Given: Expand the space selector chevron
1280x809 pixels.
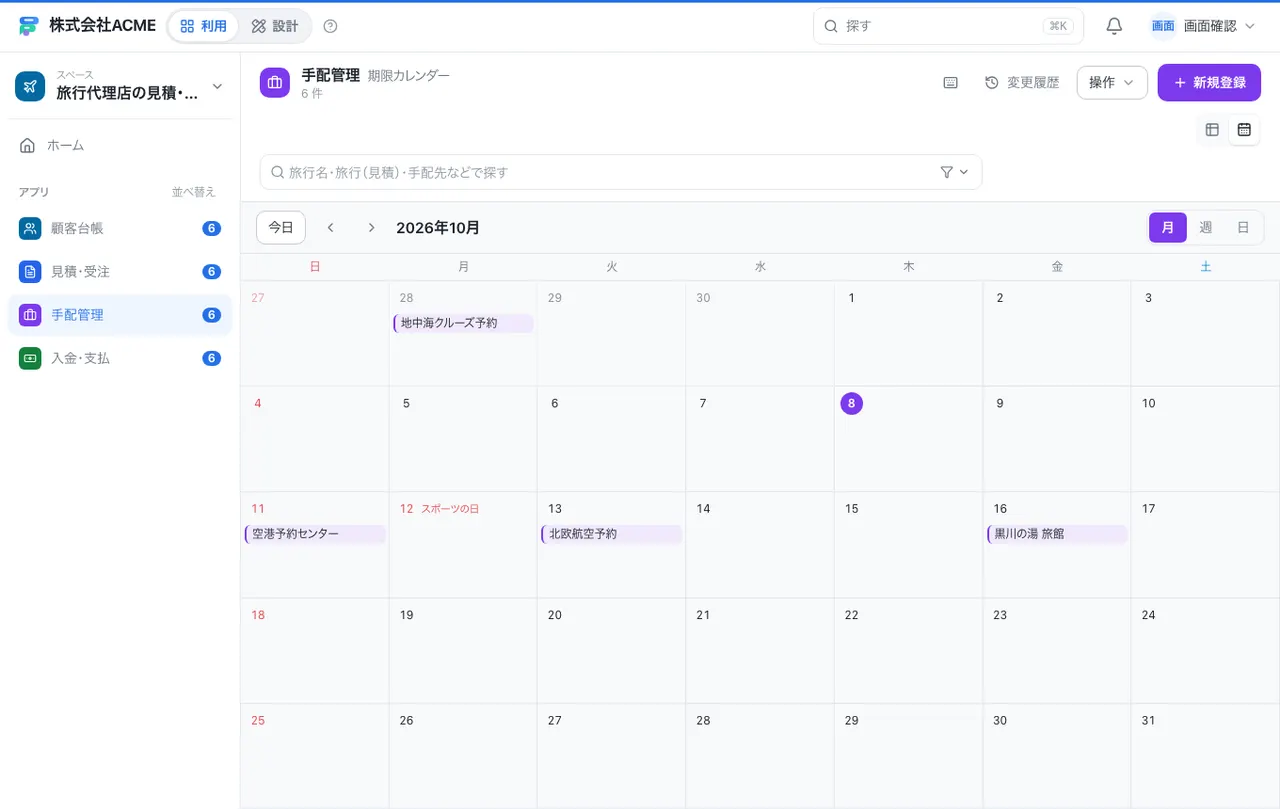Looking at the screenshot, I should pyautogui.click(x=217, y=87).
